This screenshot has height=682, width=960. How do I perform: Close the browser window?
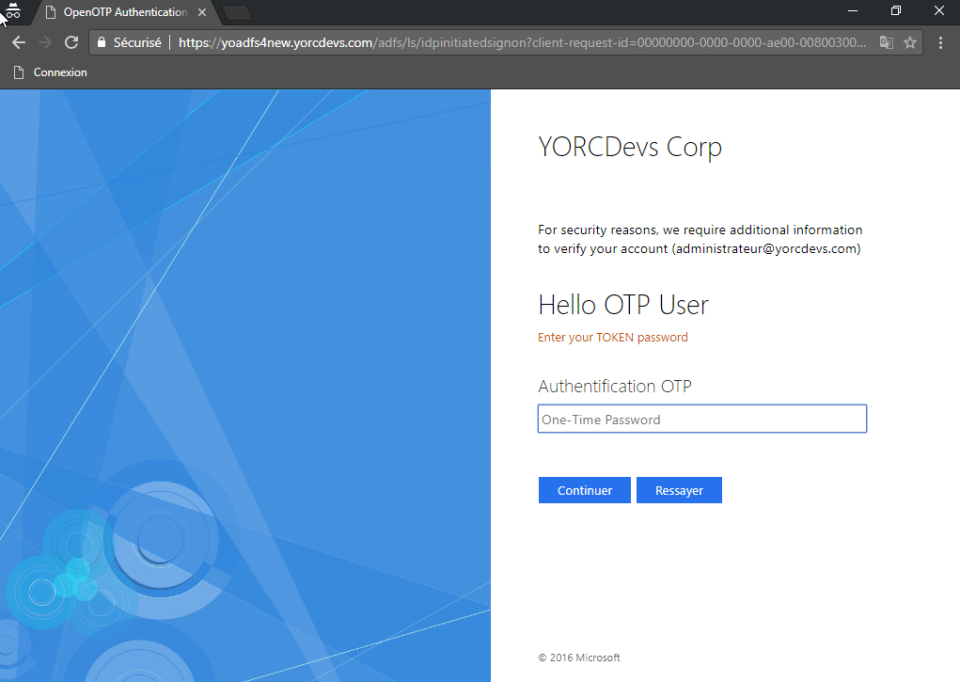(939, 10)
